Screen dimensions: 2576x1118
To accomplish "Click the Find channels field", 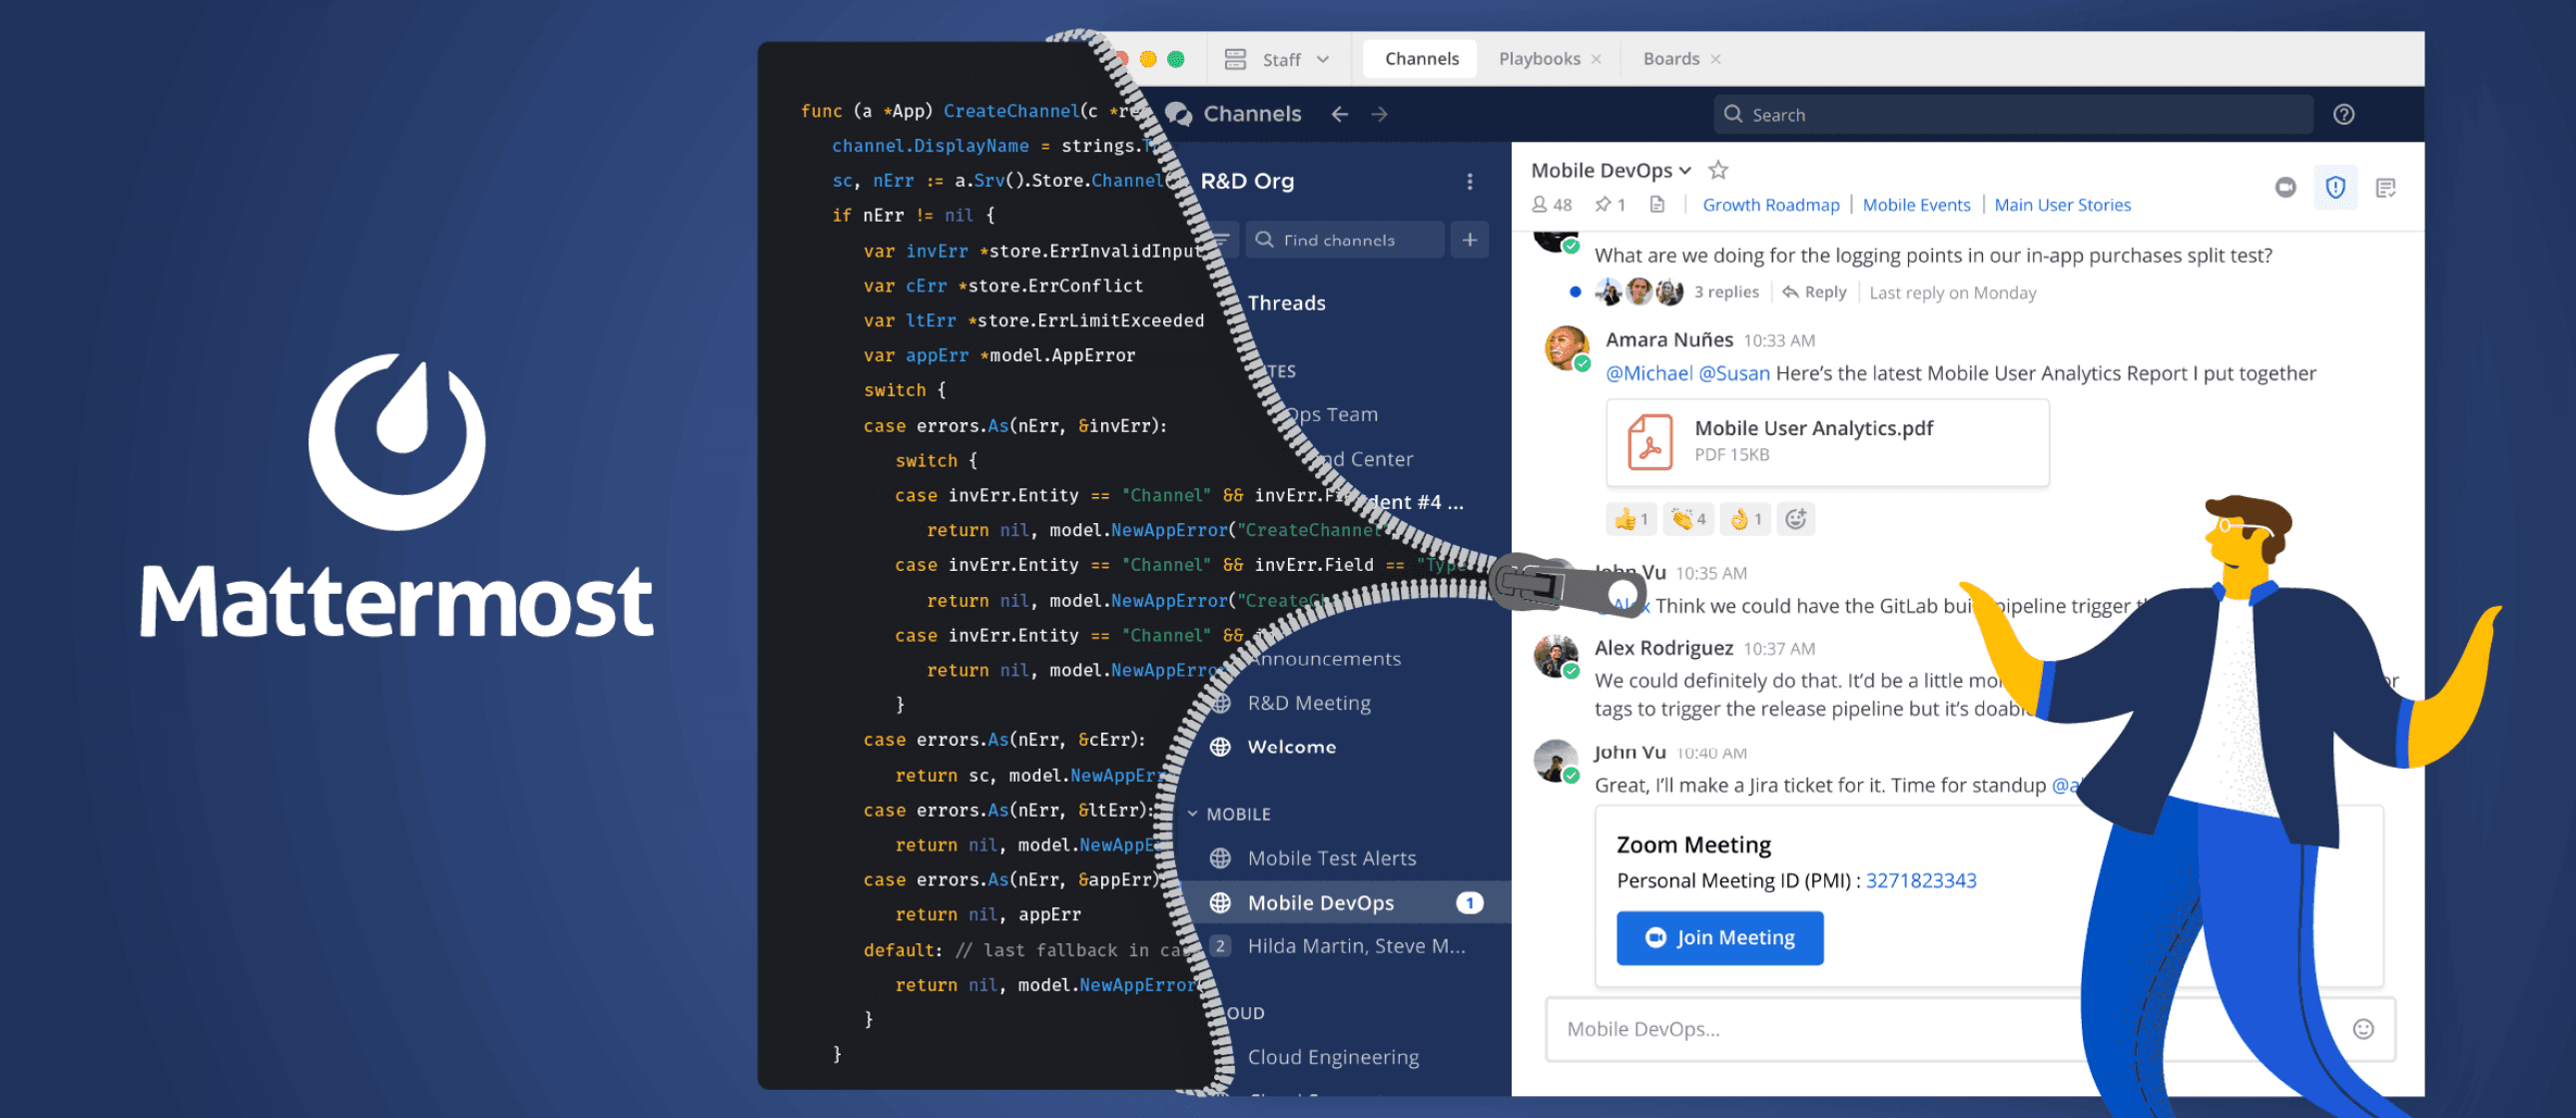I will [1344, 240].
